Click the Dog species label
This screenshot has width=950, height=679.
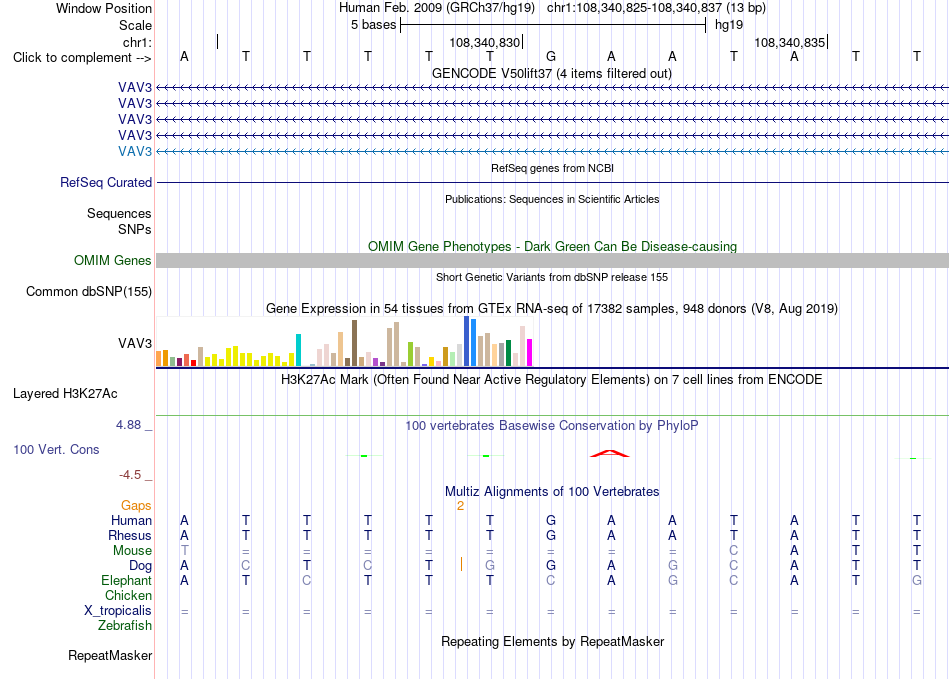point(140,566)
